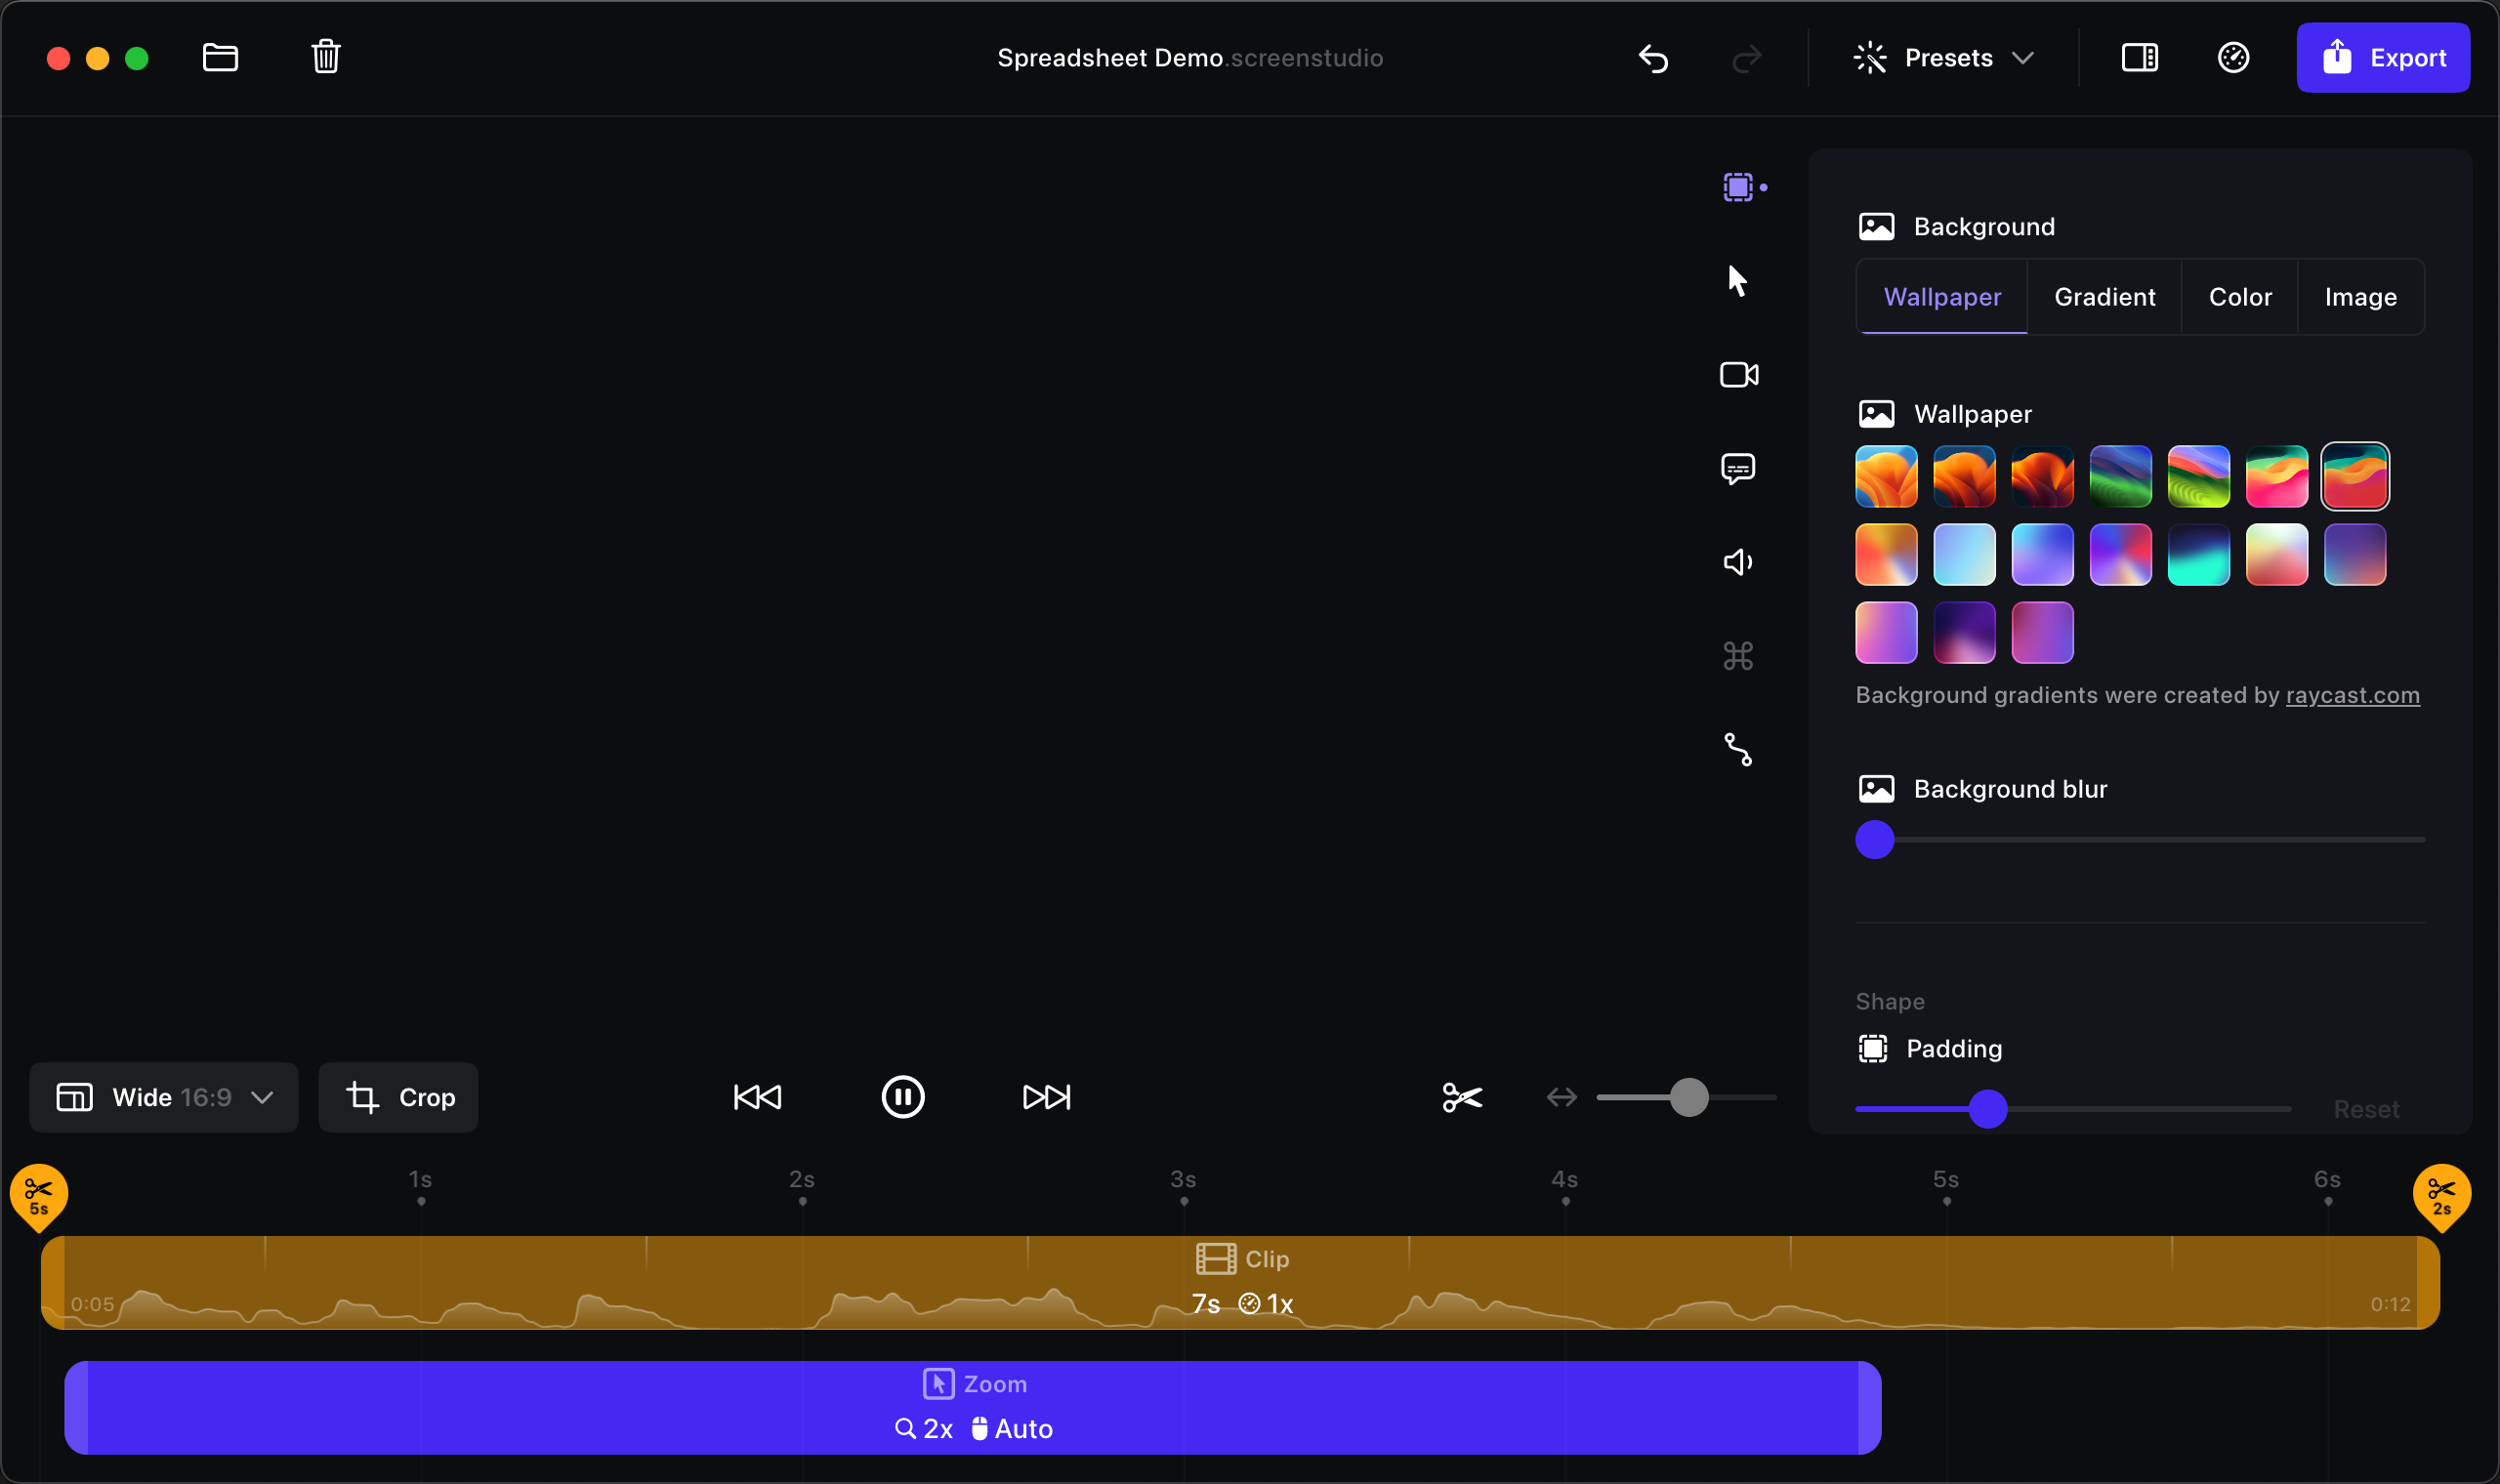Open the camera settings icon
Viewport: 2500px width, 1484px height.
point(1738,375)
